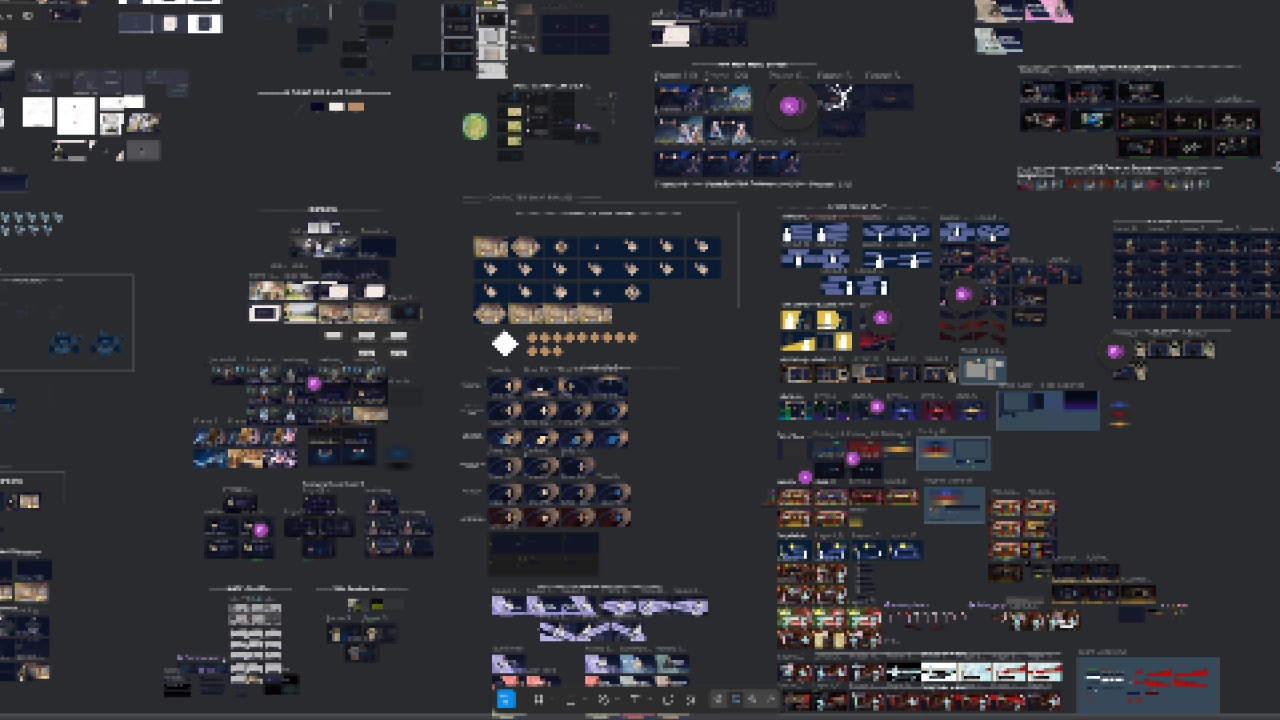Select the first gold ornament frame in the grid
Image resolution: width=1280 pixels, height=720 pixels.
[x=490, y=246]
